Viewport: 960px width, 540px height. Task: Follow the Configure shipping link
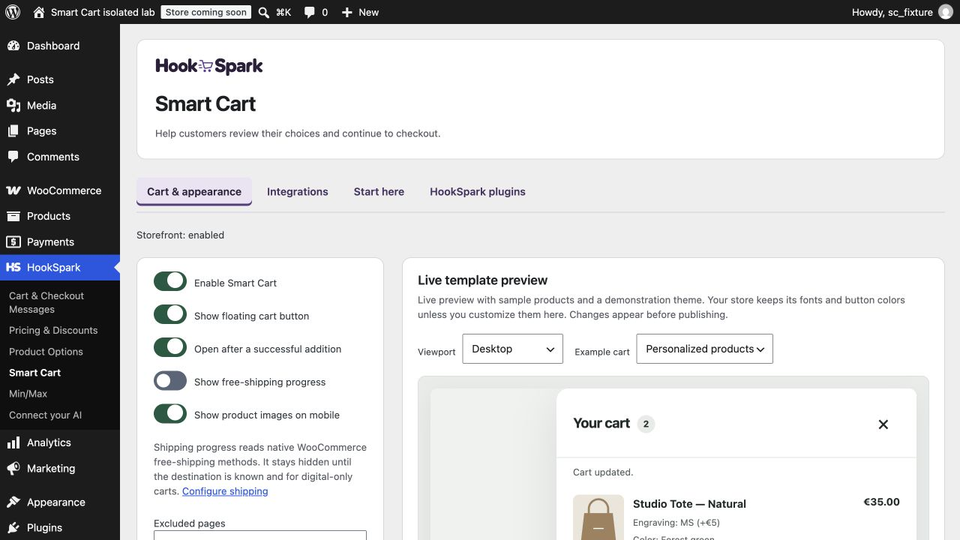(225, 491)
